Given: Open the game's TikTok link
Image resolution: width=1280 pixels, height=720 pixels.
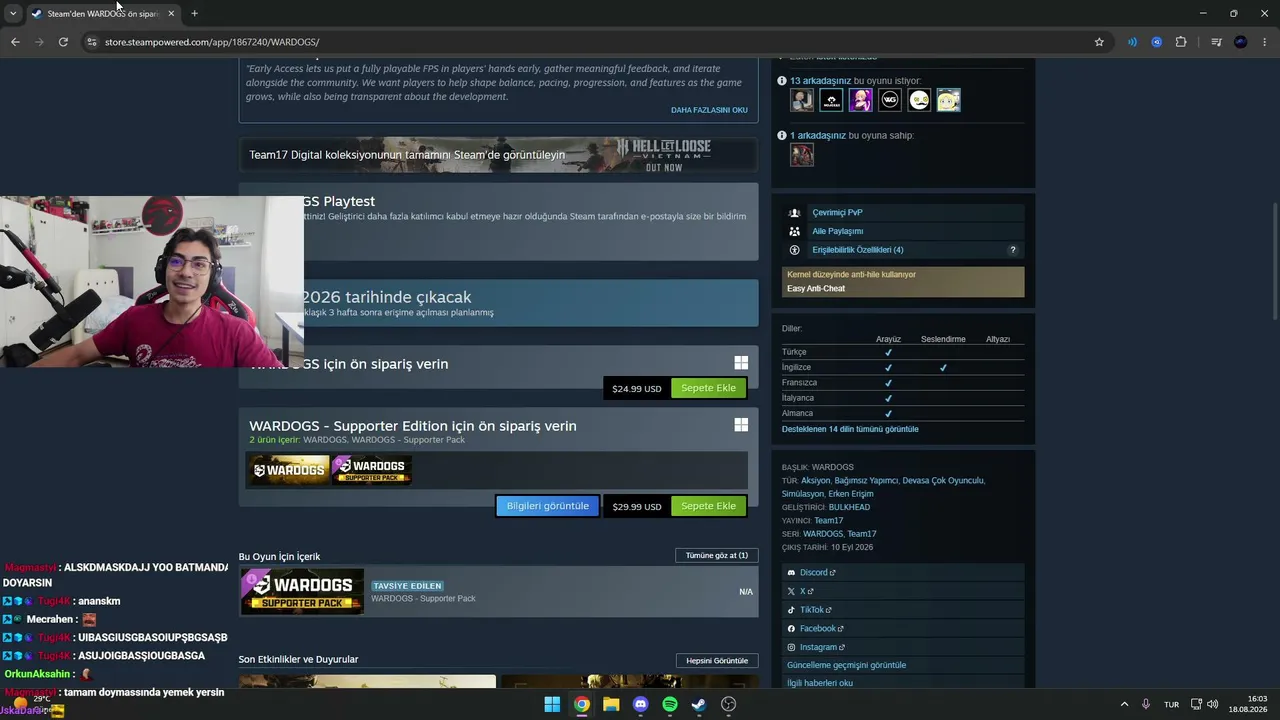Looking at the screenshot, I should 813,610.
